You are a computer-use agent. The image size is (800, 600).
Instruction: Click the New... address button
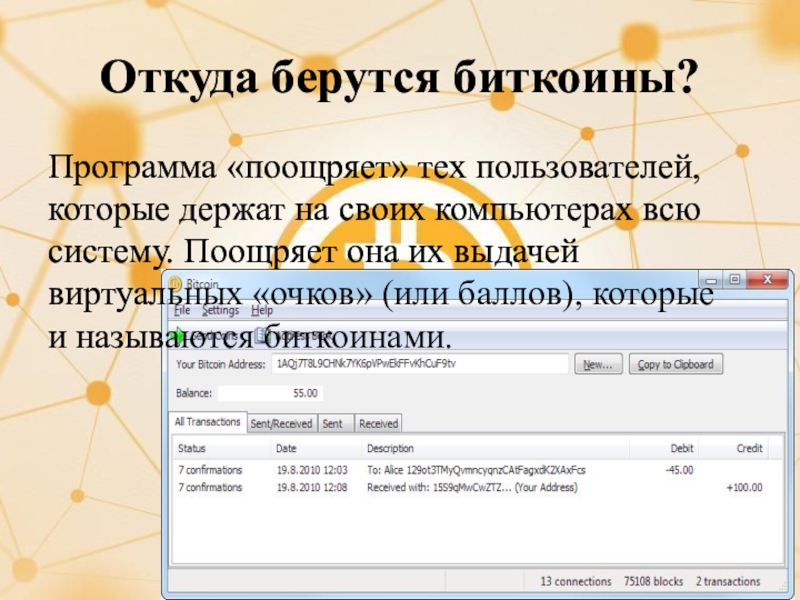pyautogui.click(x=598, y=364)
